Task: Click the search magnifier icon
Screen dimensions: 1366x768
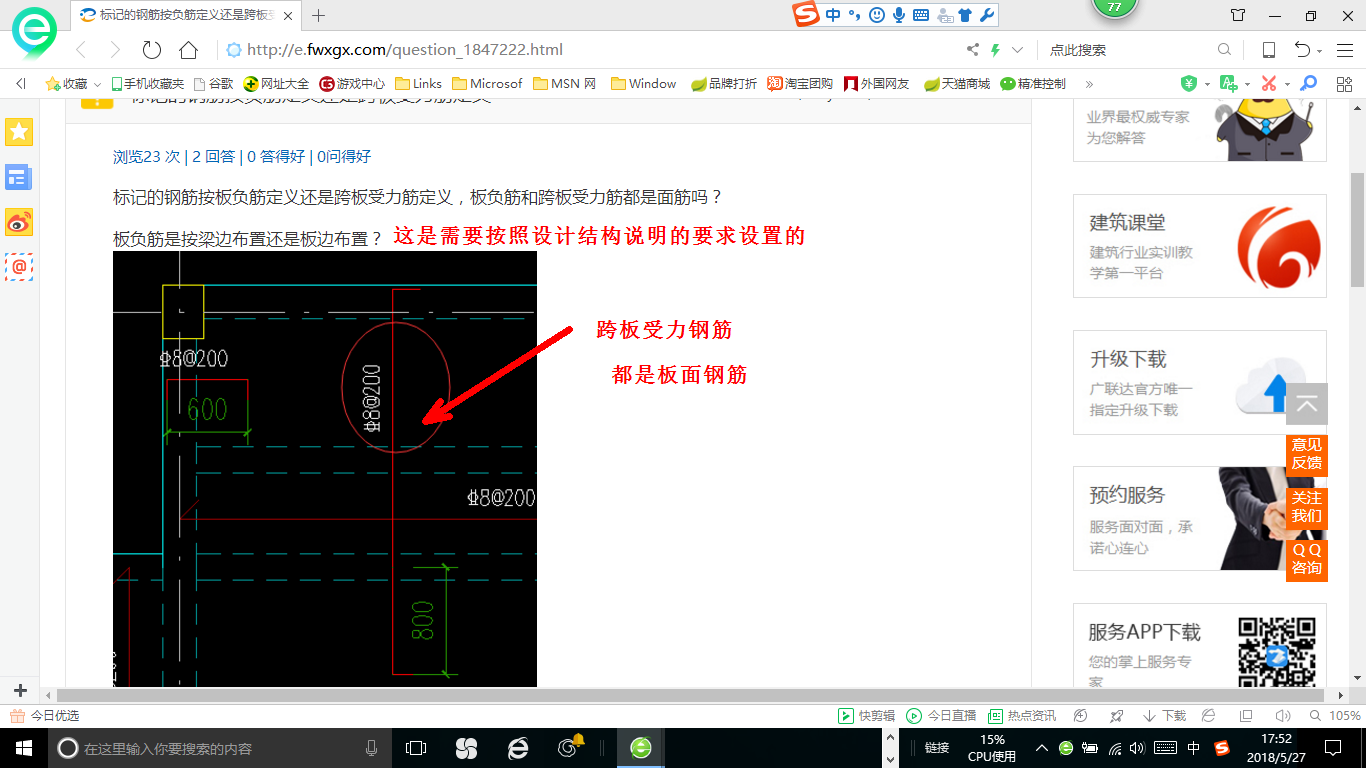Action: click(1224, 50)
